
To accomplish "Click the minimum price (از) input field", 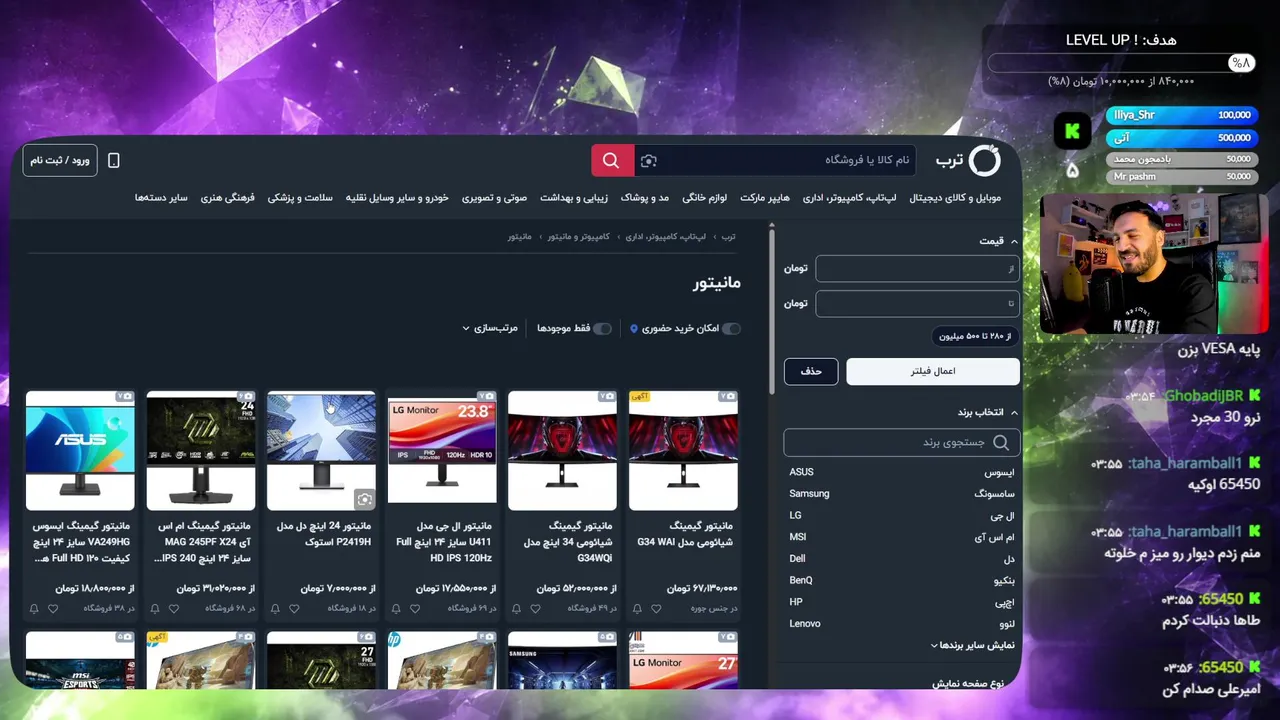I will (917, 269).
